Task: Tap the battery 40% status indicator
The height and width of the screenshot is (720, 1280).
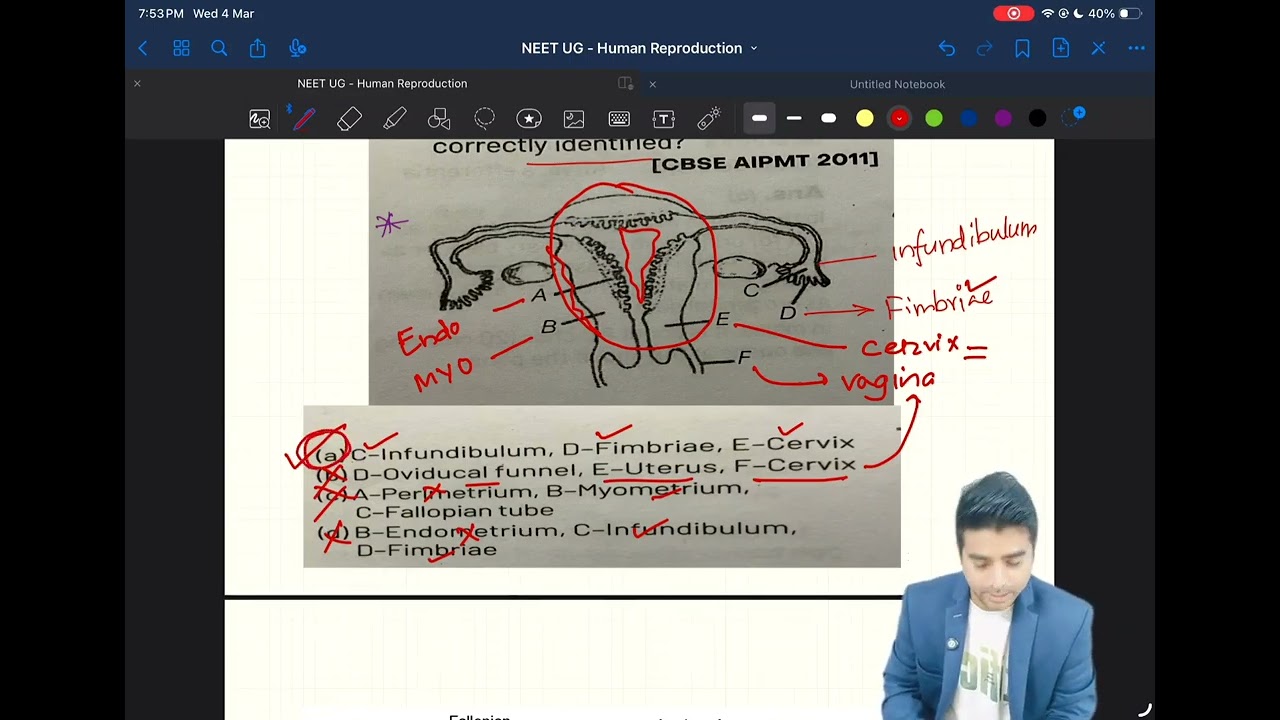Action: click(1115, 13)
